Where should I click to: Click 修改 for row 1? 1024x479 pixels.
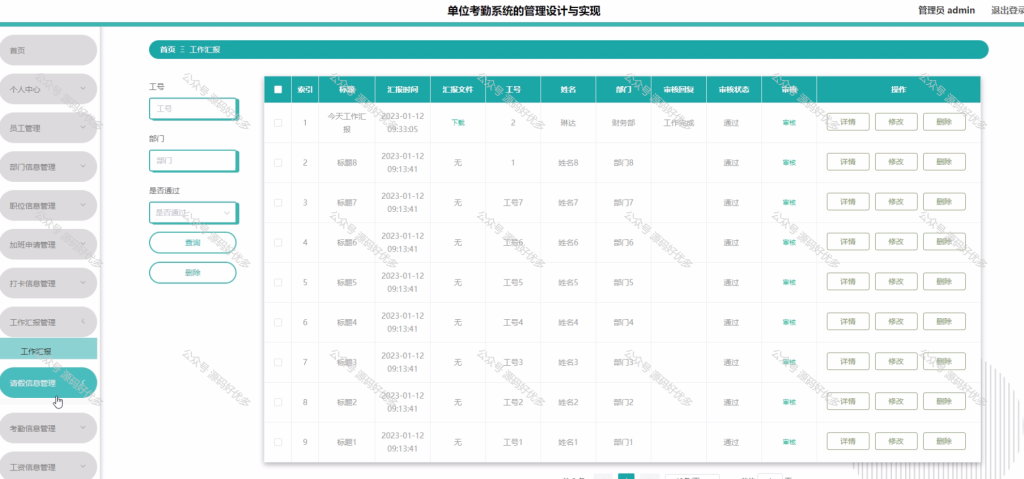896,122
